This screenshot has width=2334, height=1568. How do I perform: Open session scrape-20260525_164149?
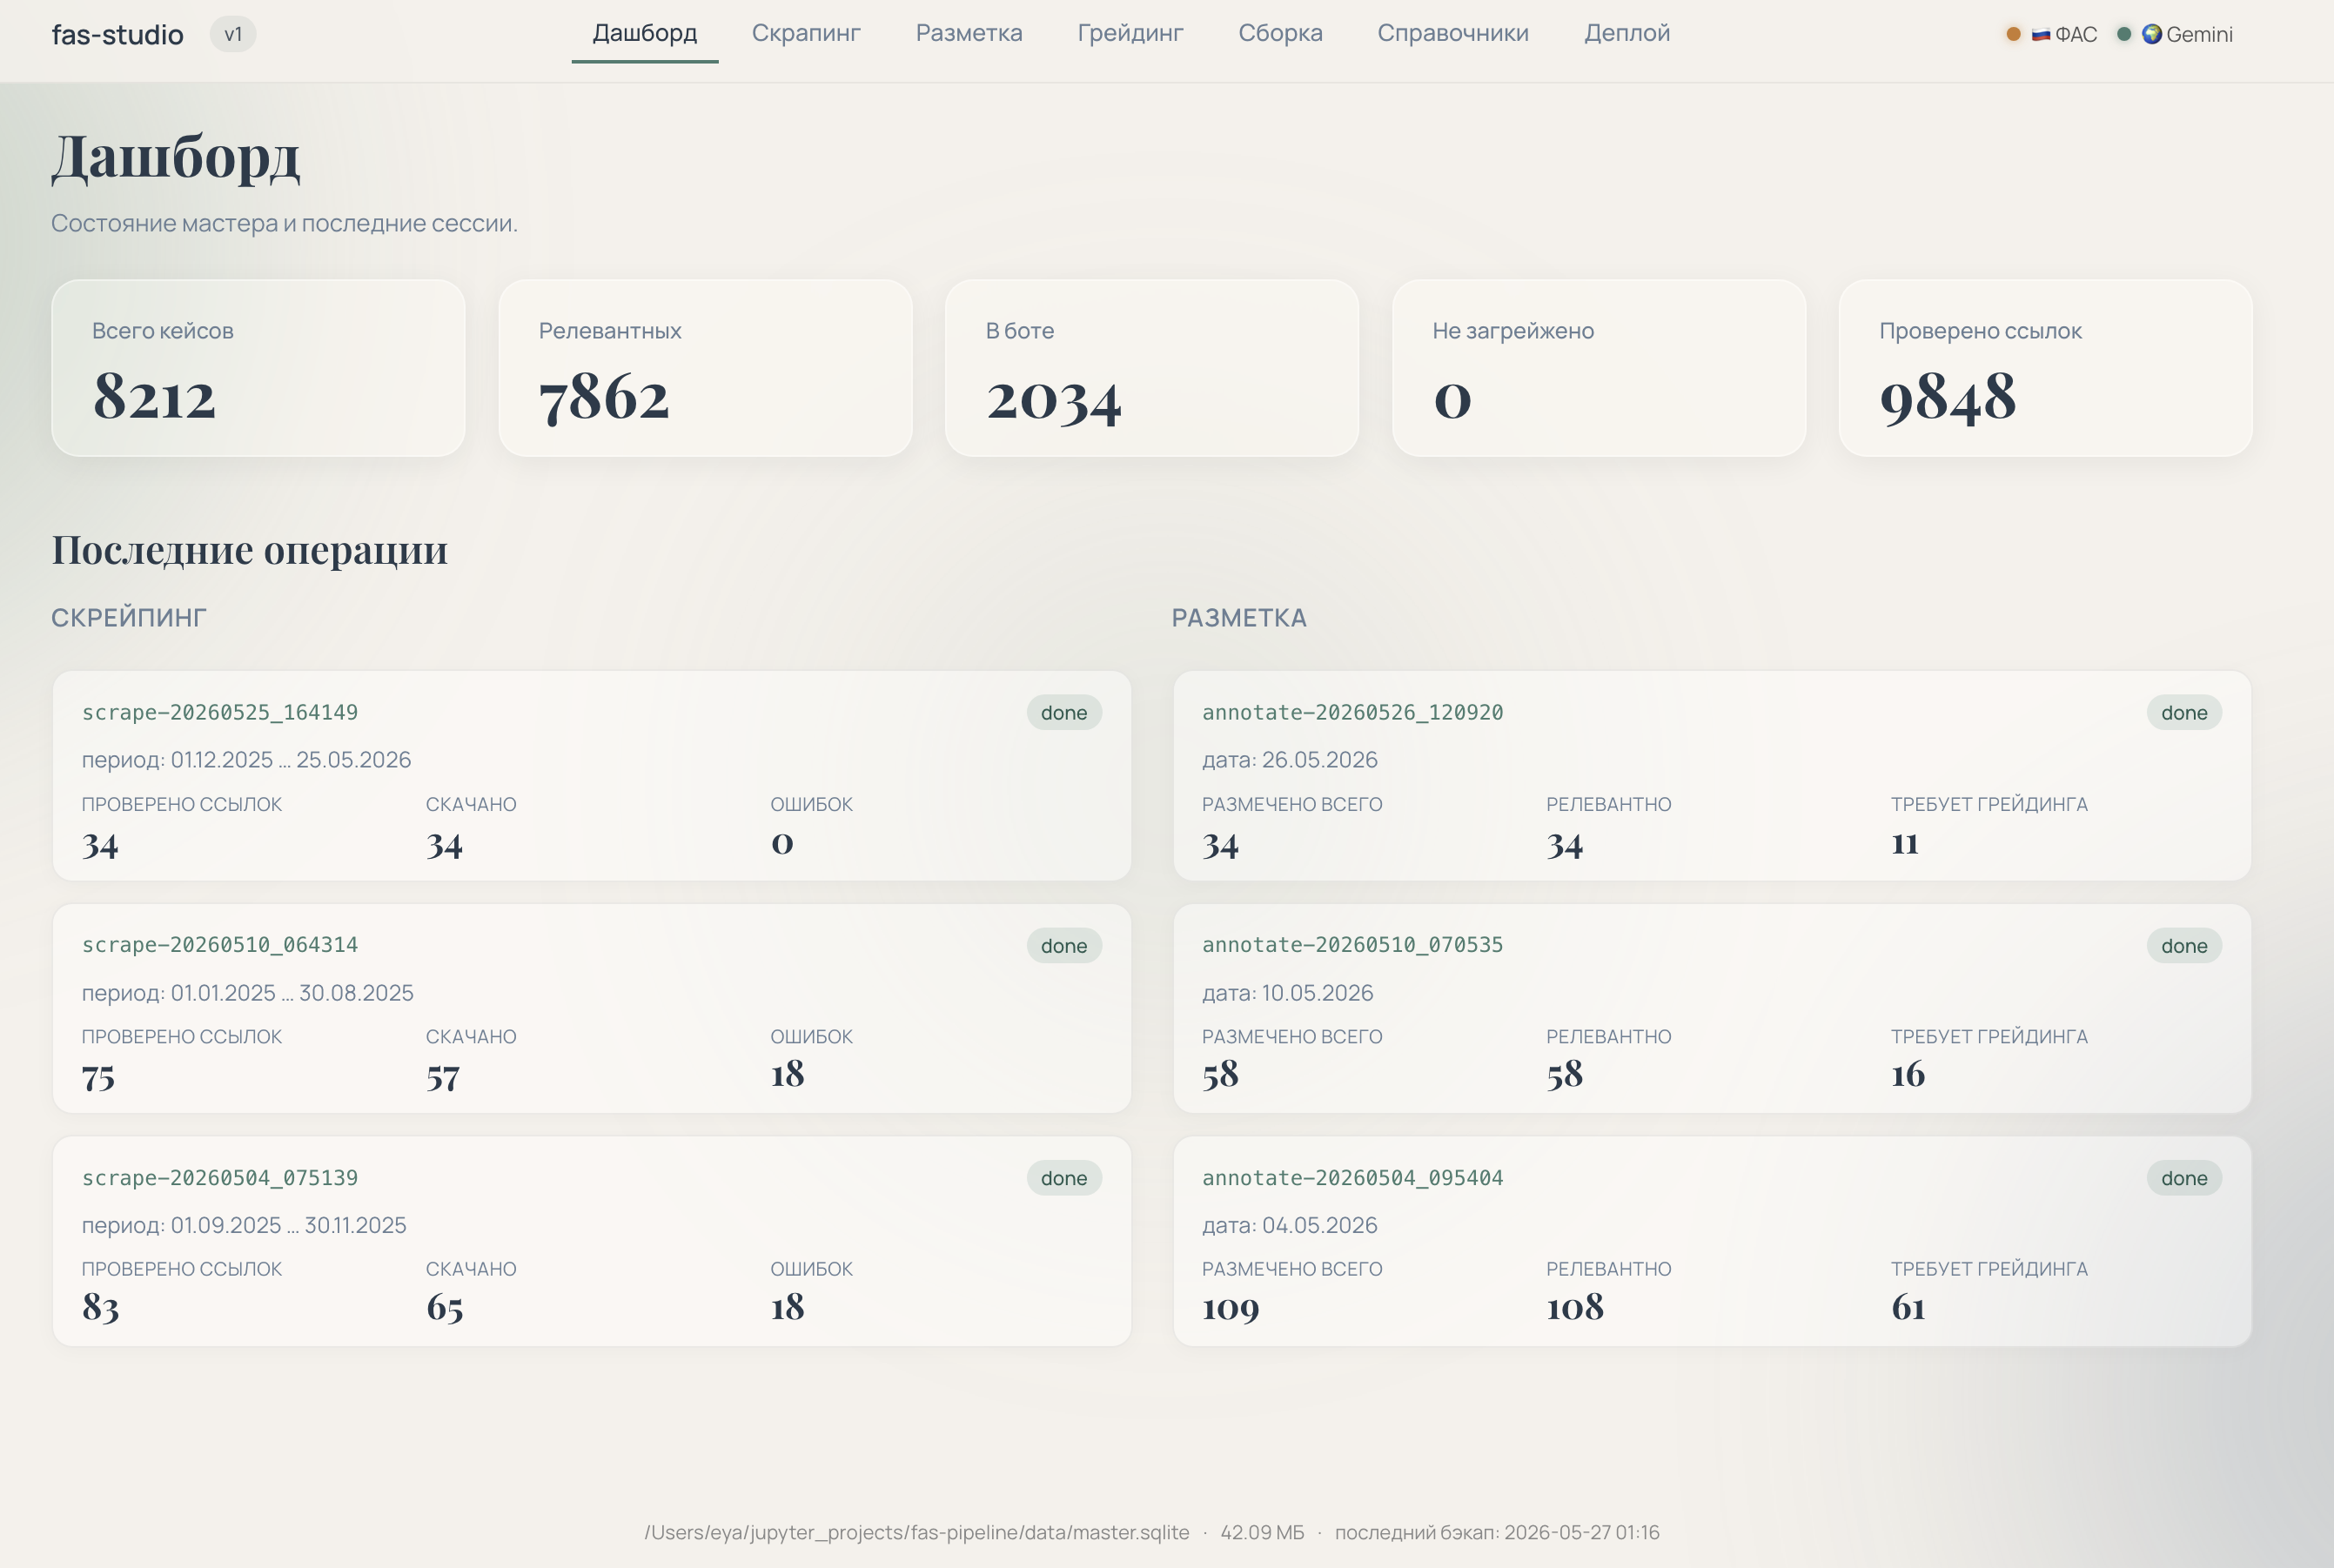tap(220, 712)
